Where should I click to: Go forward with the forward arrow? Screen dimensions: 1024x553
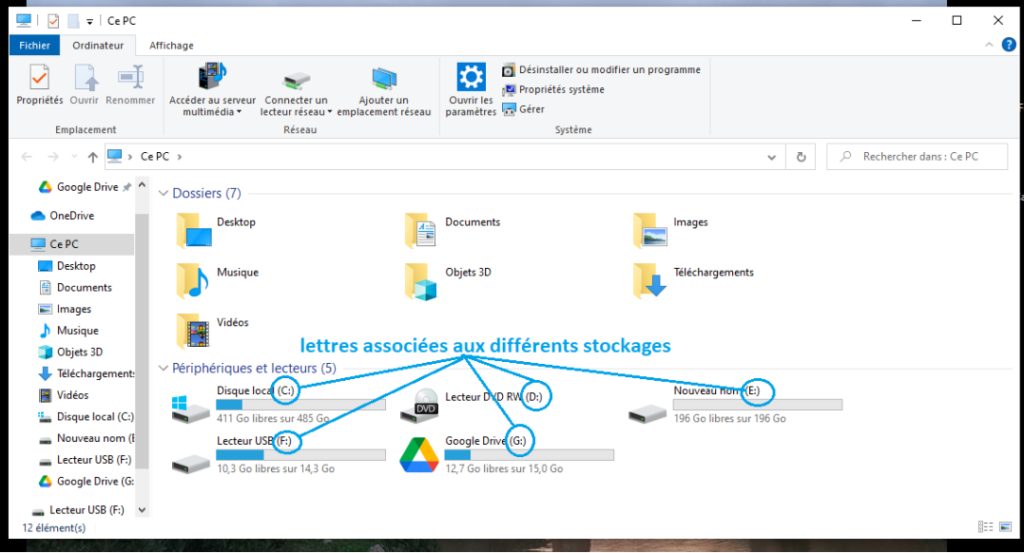[x=53, y=157]
